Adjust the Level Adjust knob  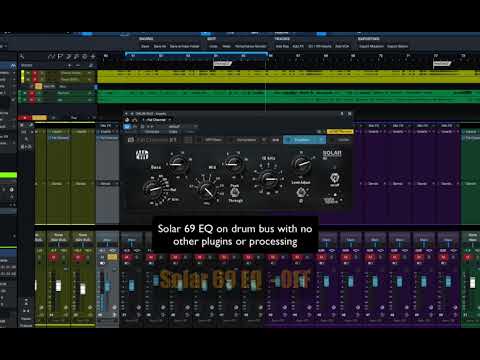click(301, 165)
